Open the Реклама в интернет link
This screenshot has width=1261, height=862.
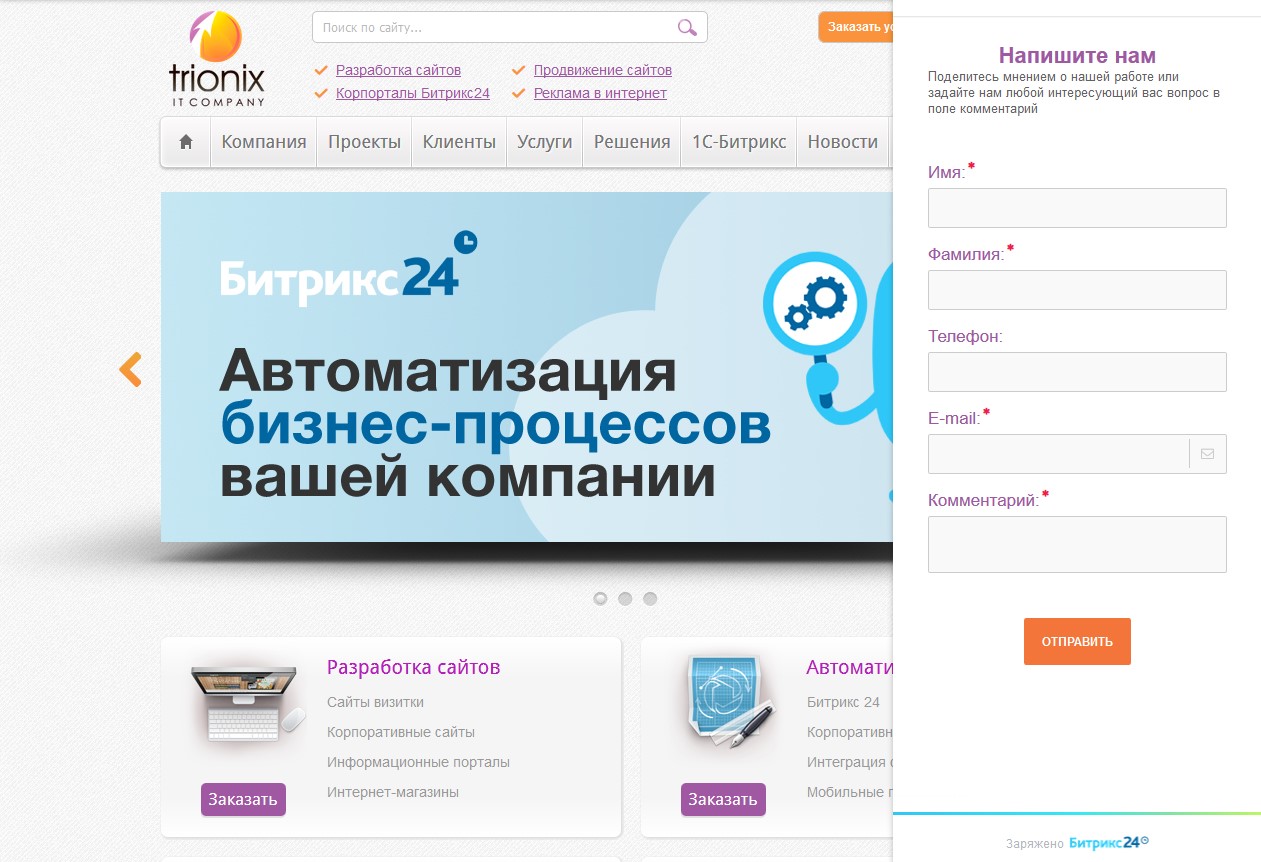tap(600, 93)
